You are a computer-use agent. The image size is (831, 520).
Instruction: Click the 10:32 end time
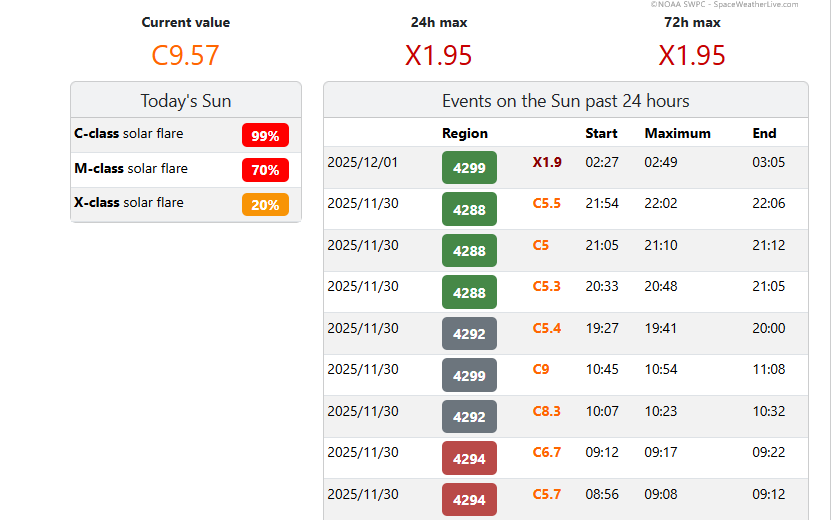click(x=768, y=411)
